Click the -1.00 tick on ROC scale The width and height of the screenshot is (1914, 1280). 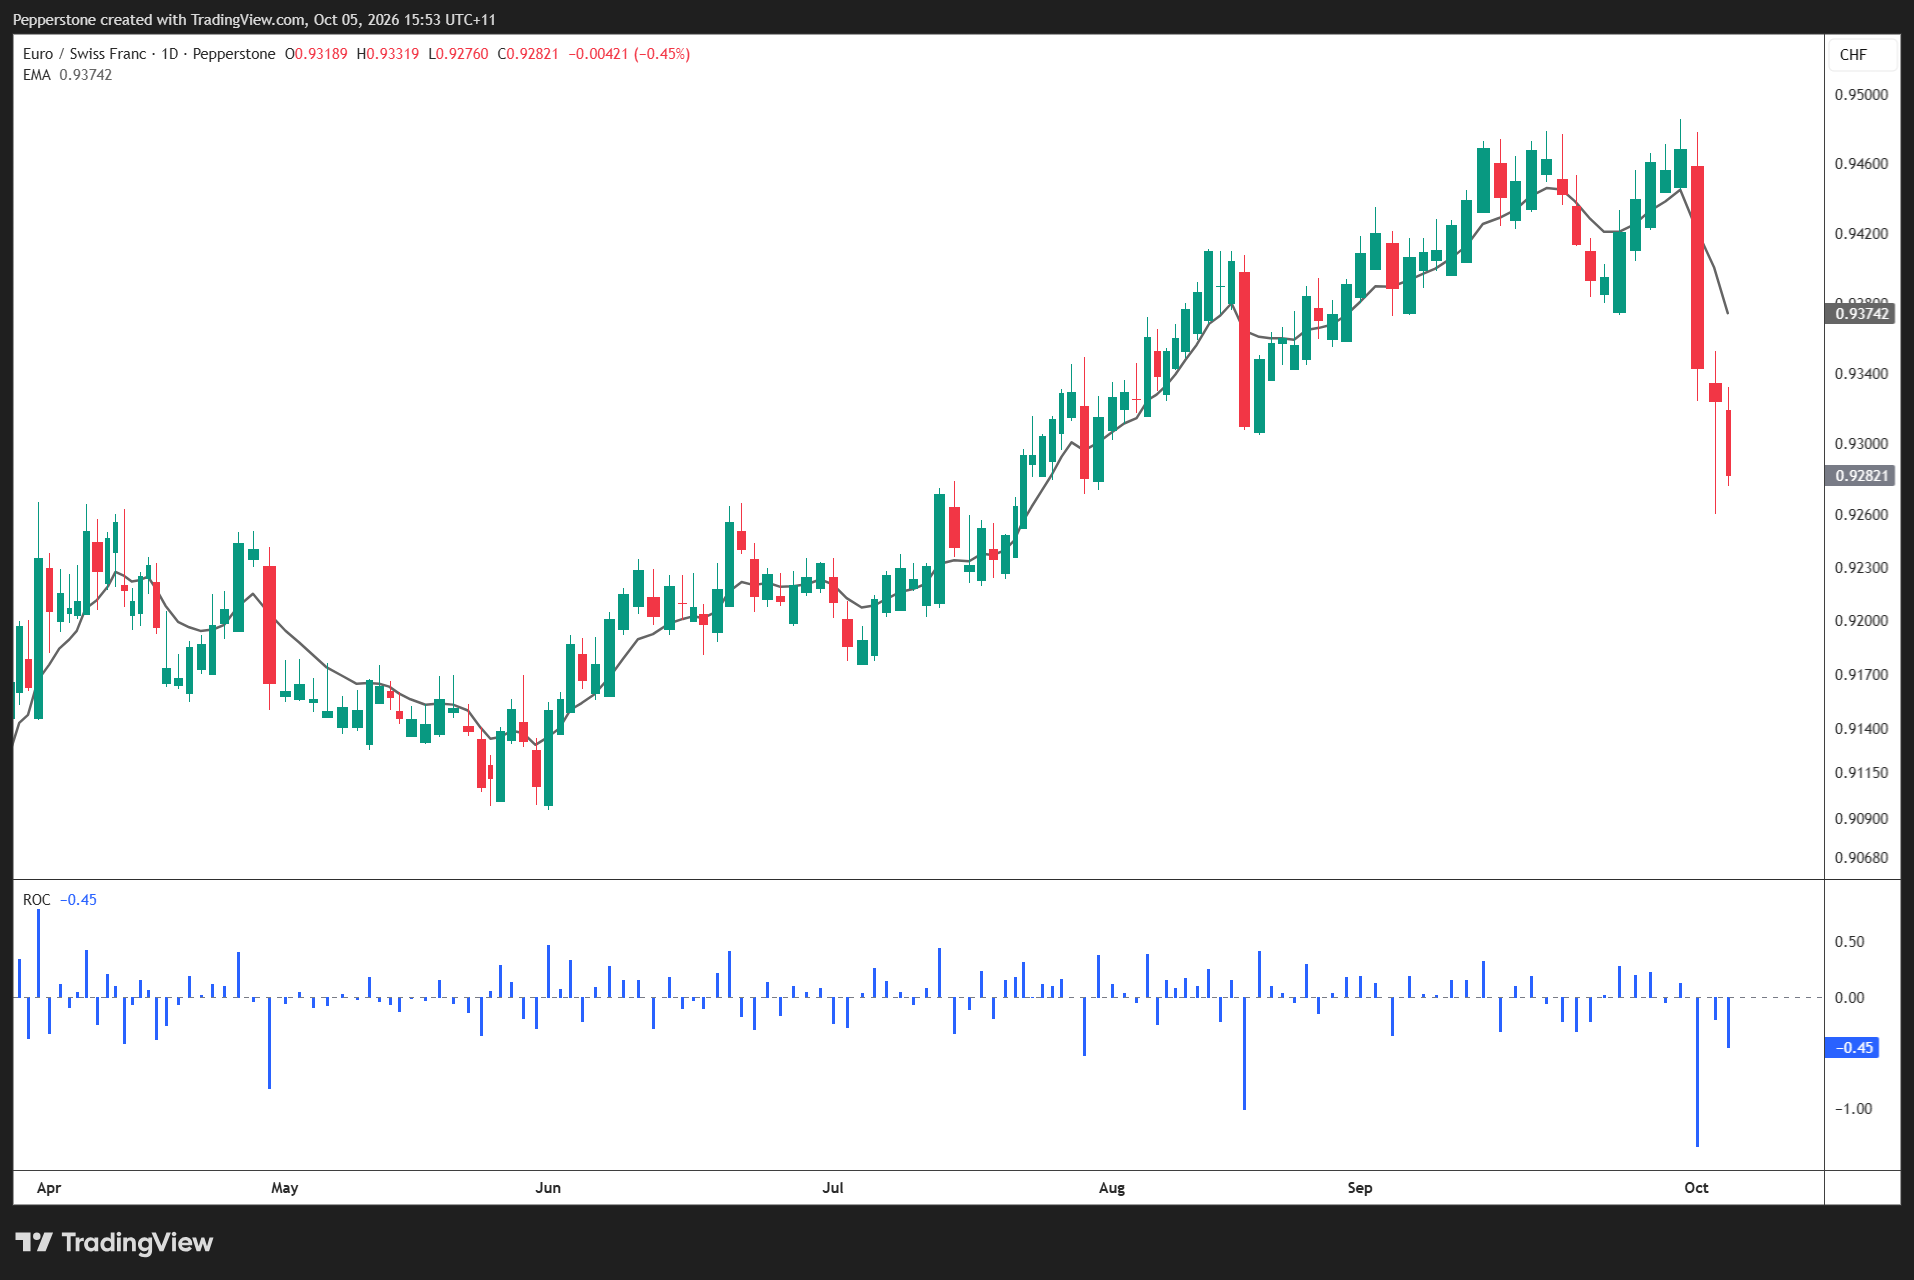[x=1853, y=1109]
